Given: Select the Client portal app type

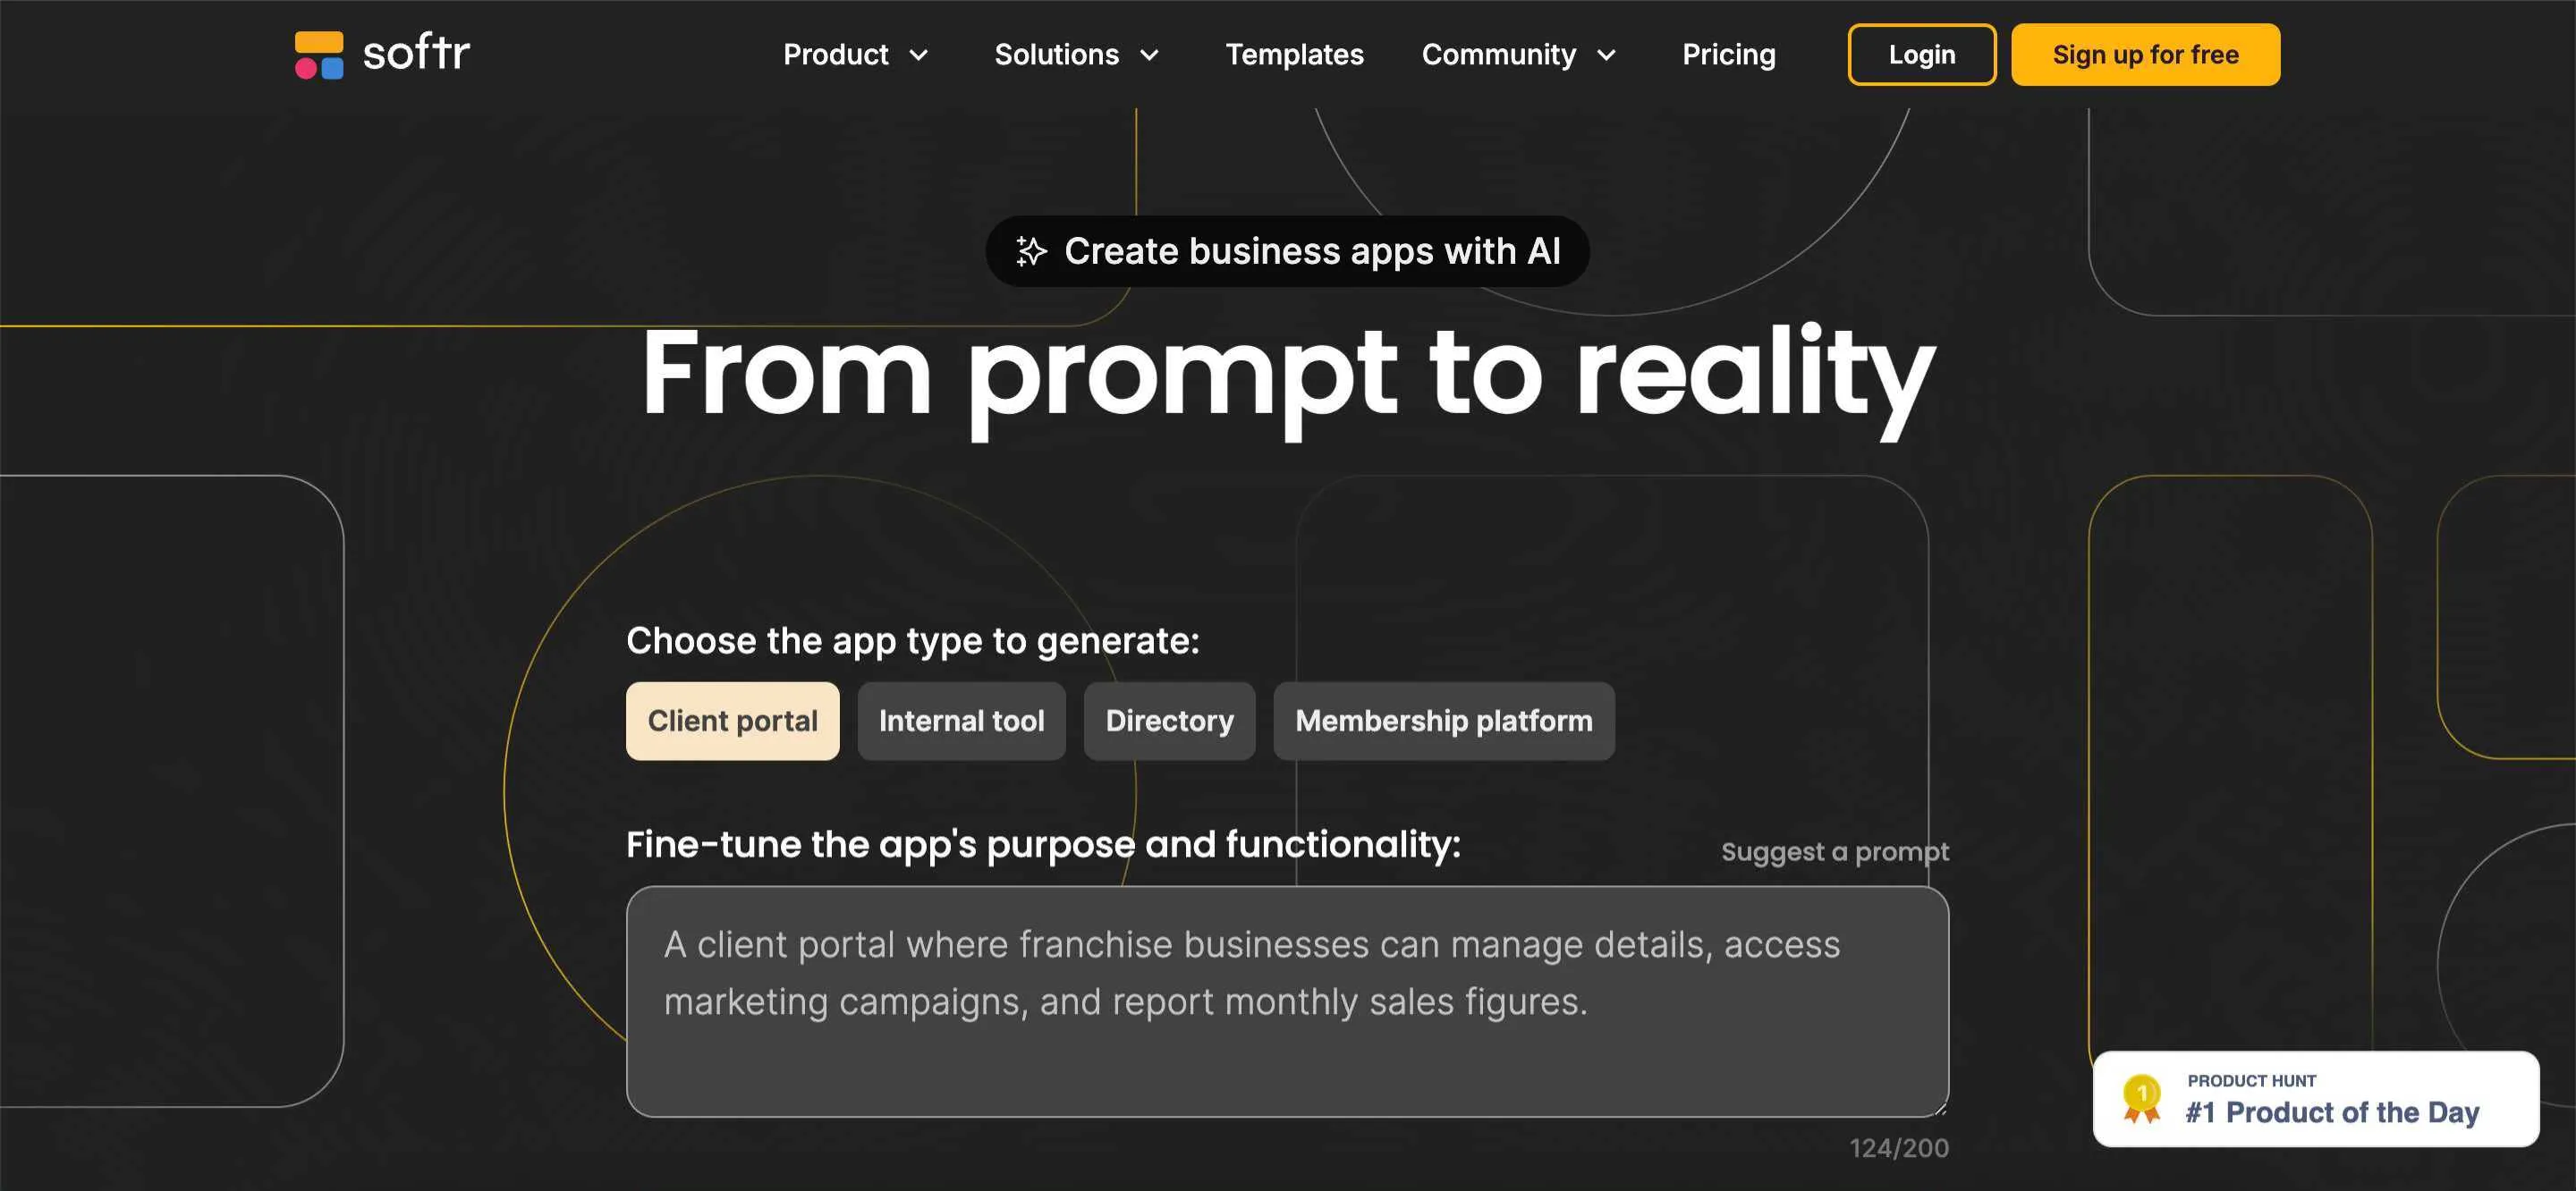Looking at the screenshot, I should pyautogui.click(x=732, y=720).
